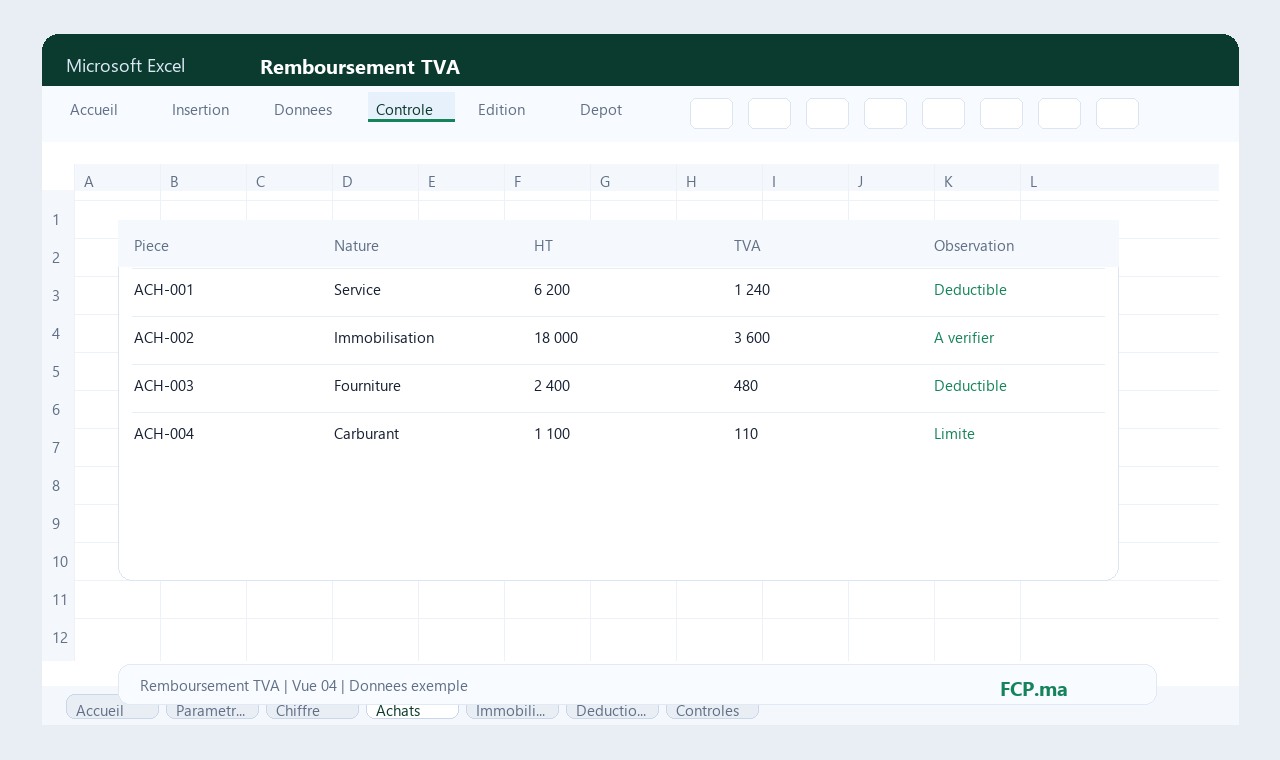Click the status text Vue 04 | Donnees exemple
The image size is (1280, 760).
click(380, 686)
